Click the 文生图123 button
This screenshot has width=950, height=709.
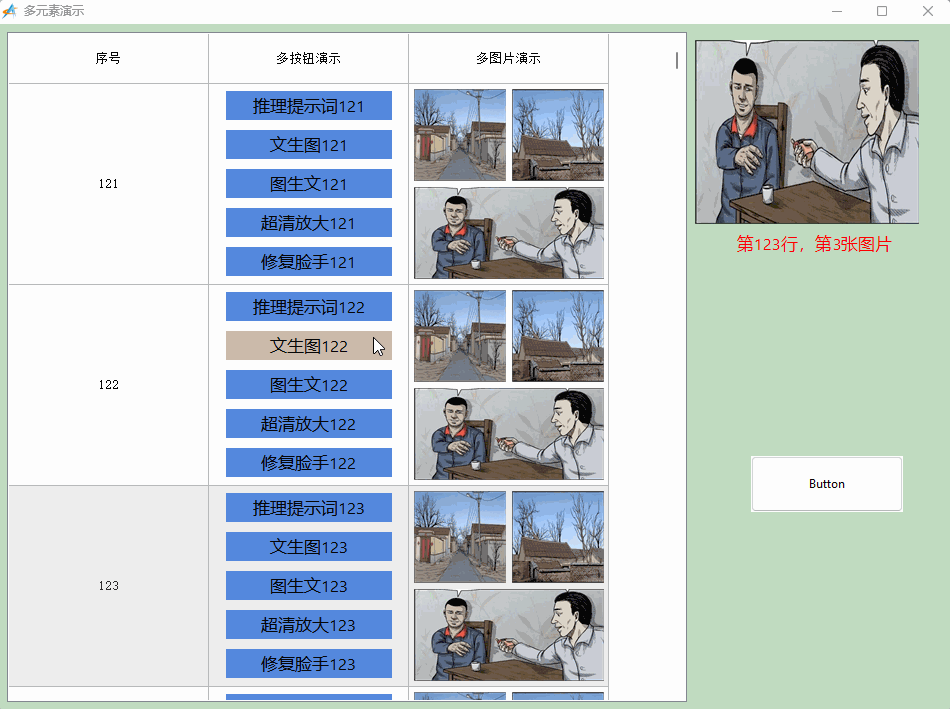tap(309, 547)
